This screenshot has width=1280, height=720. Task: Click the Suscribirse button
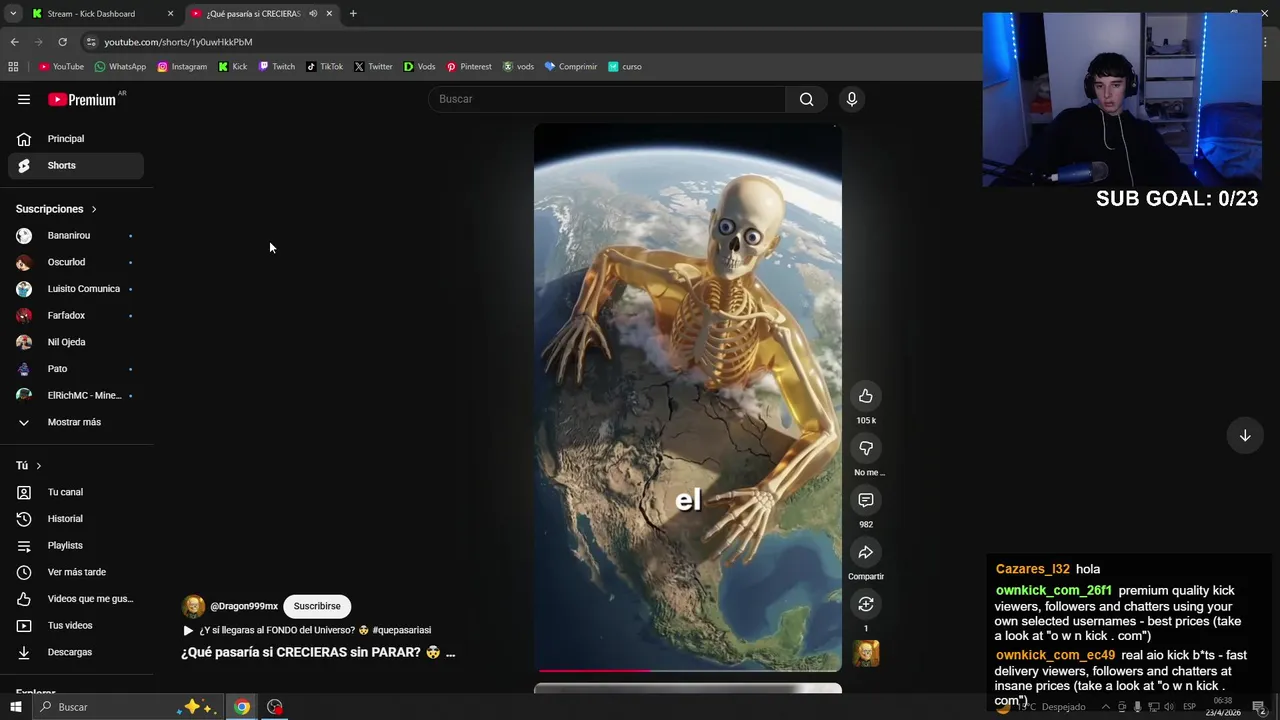[317, 606]
